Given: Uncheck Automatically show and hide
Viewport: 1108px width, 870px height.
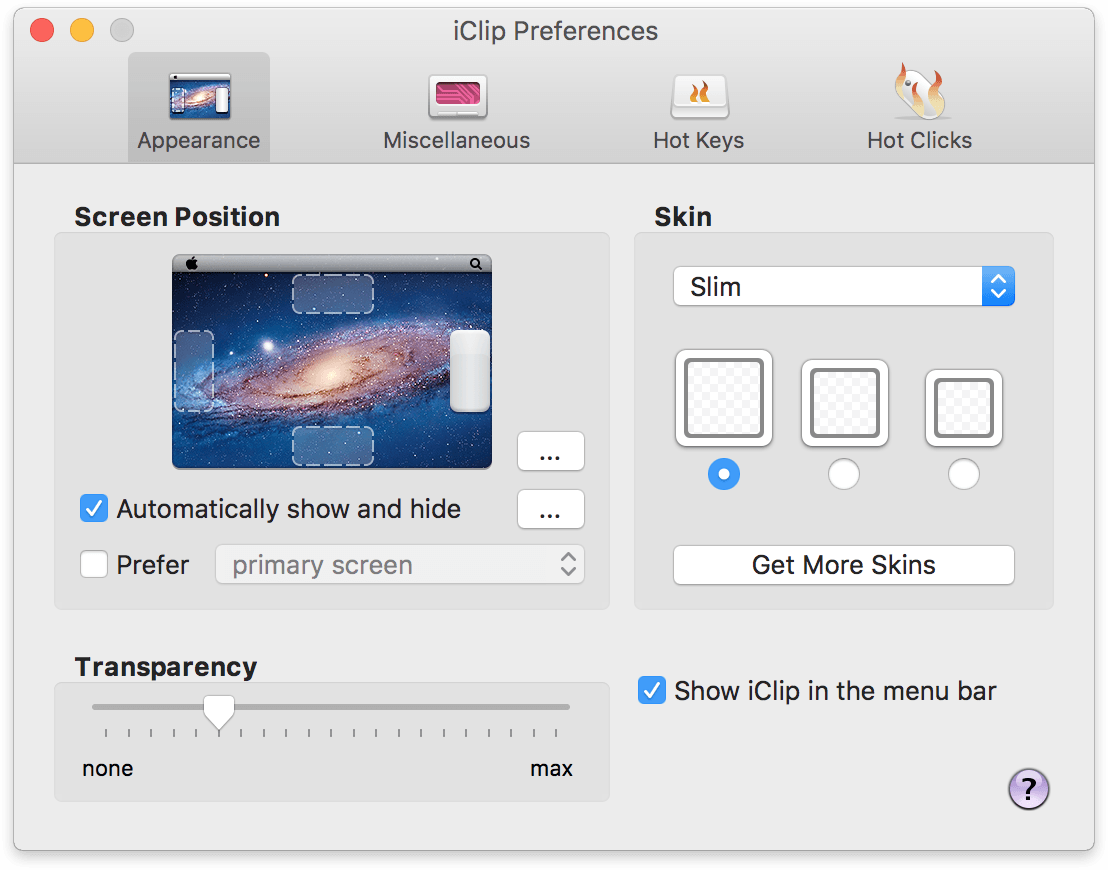Looking at the screenshot, I should 93,508.
